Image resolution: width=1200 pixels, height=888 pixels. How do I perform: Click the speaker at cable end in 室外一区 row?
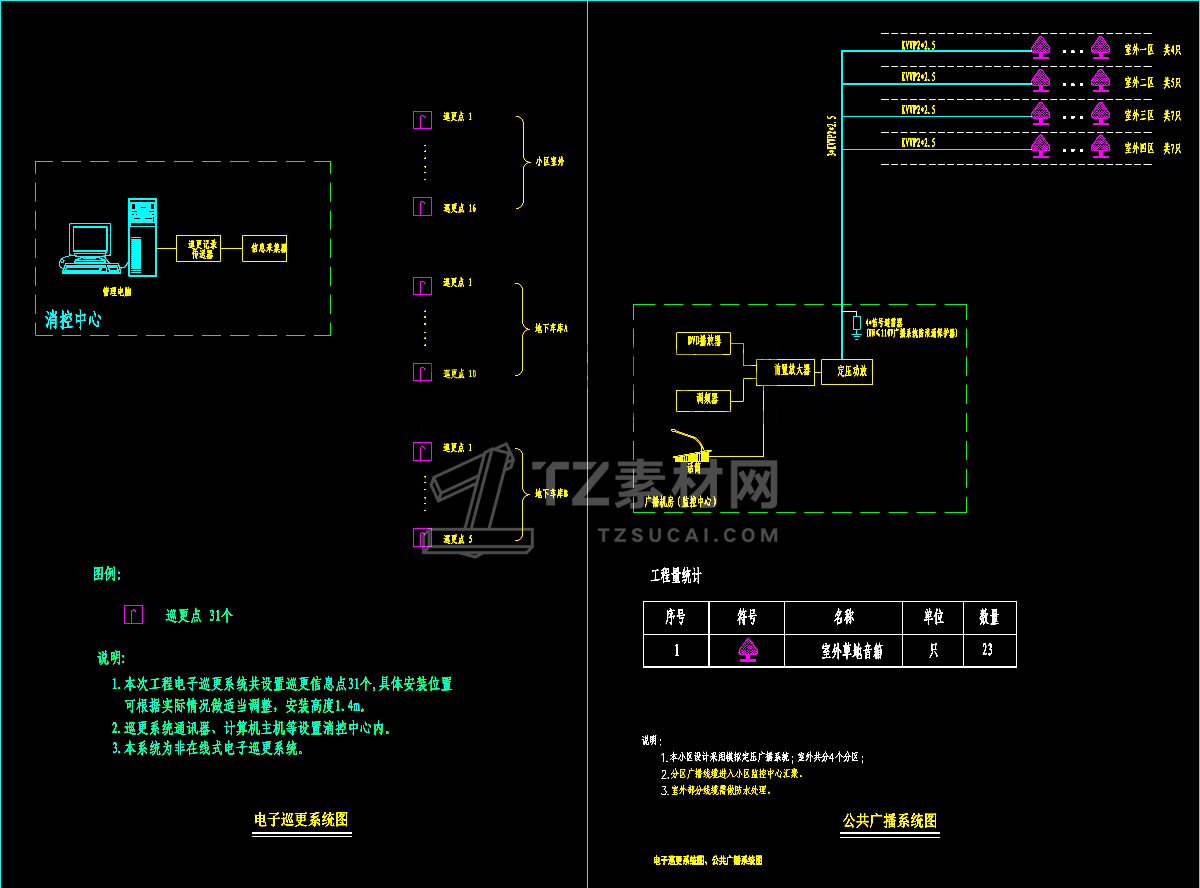(1040, 47)
